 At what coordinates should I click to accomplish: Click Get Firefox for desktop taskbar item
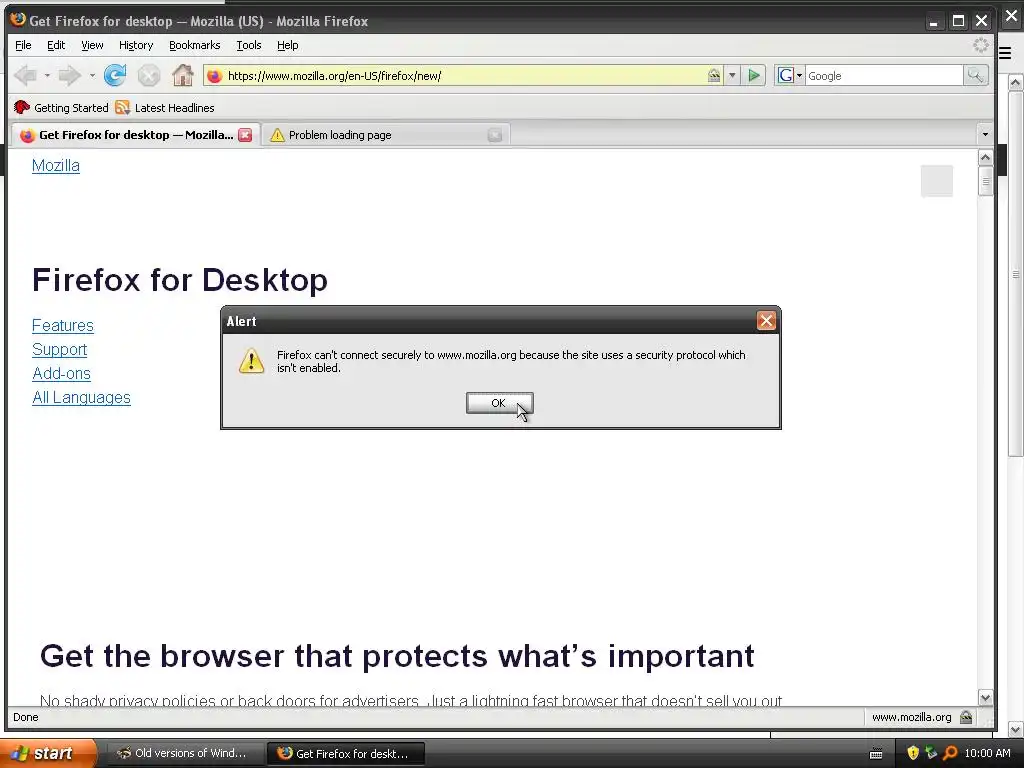346,753
